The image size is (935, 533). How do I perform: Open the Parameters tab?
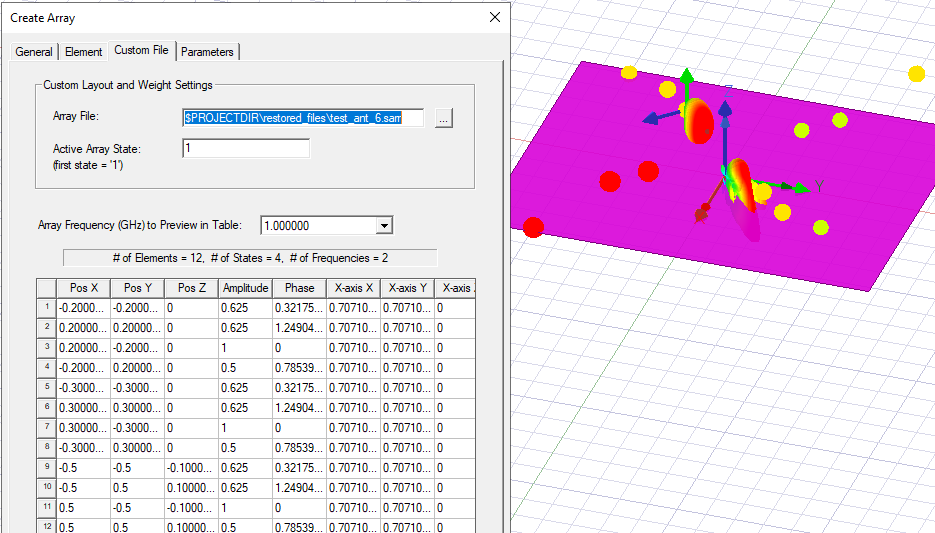pos(207,52)
